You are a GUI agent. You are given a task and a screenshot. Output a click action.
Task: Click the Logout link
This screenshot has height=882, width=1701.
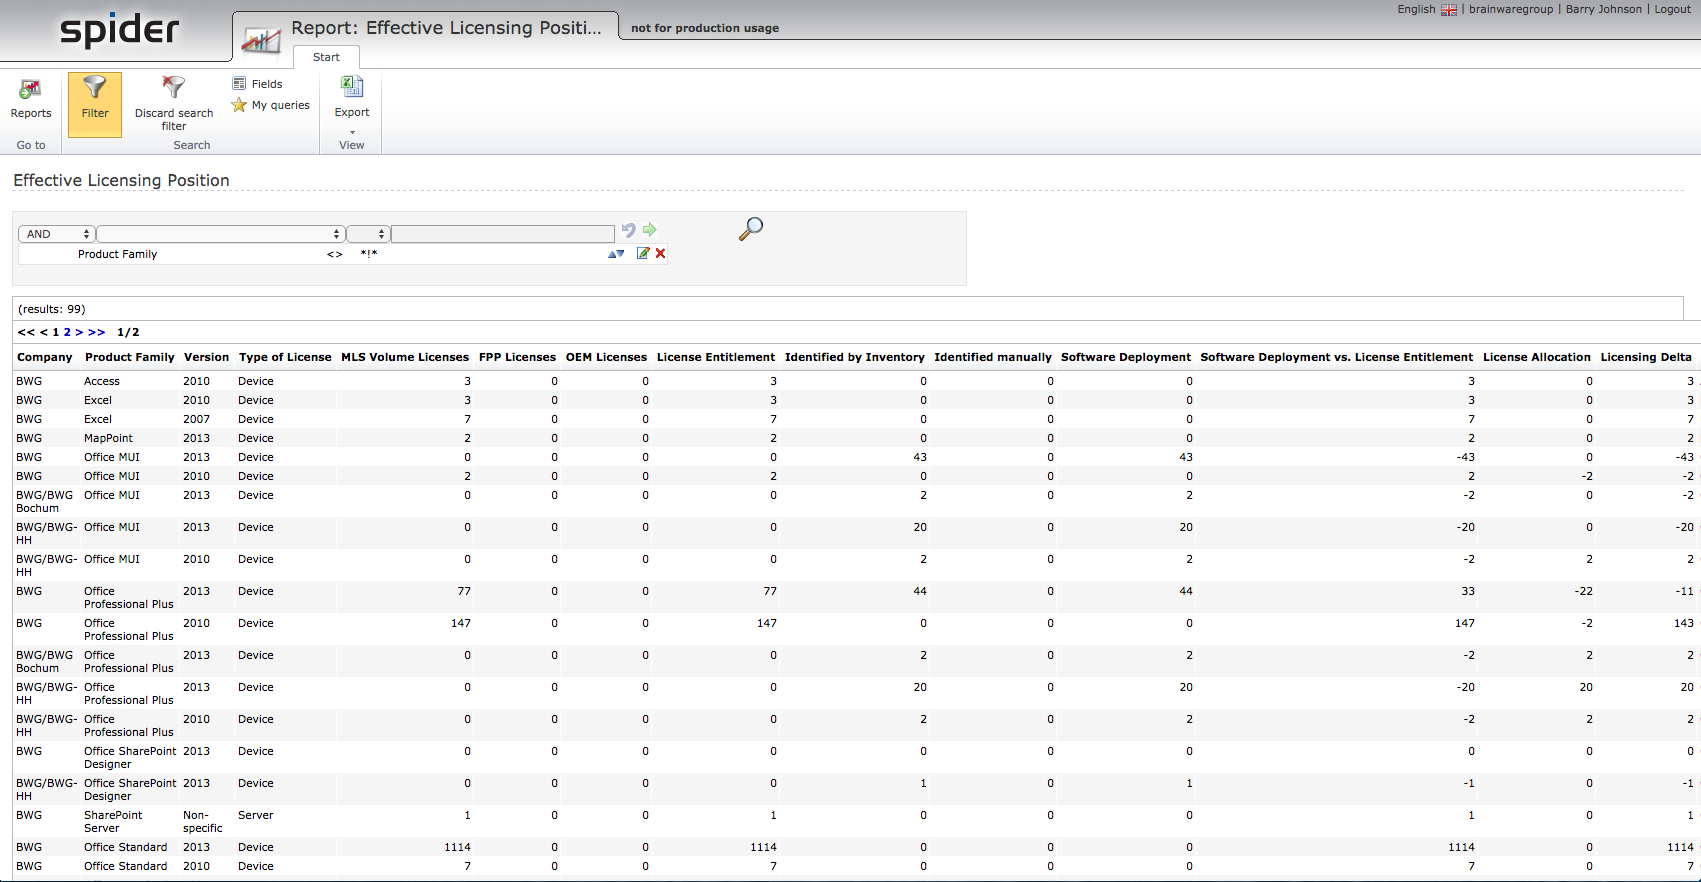click(1672, 9)
